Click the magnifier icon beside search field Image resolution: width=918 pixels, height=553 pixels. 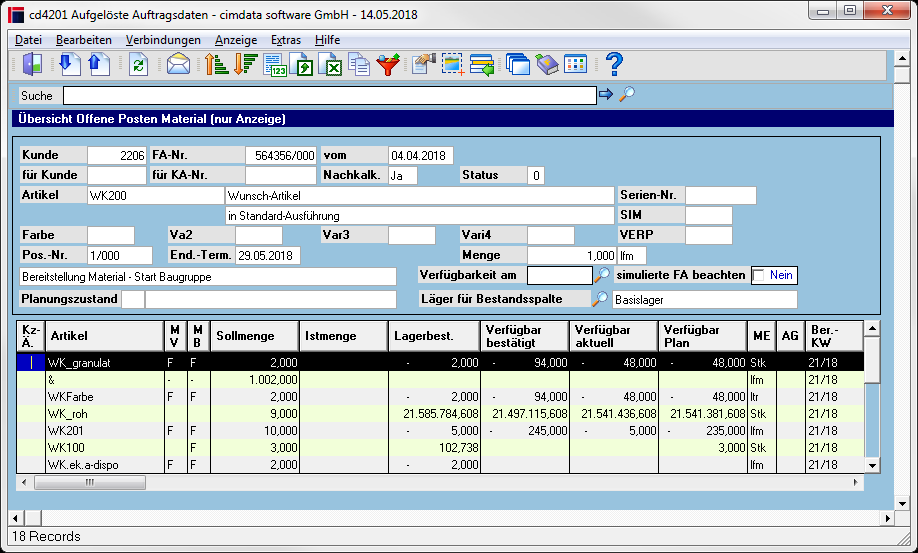[627, 94]
